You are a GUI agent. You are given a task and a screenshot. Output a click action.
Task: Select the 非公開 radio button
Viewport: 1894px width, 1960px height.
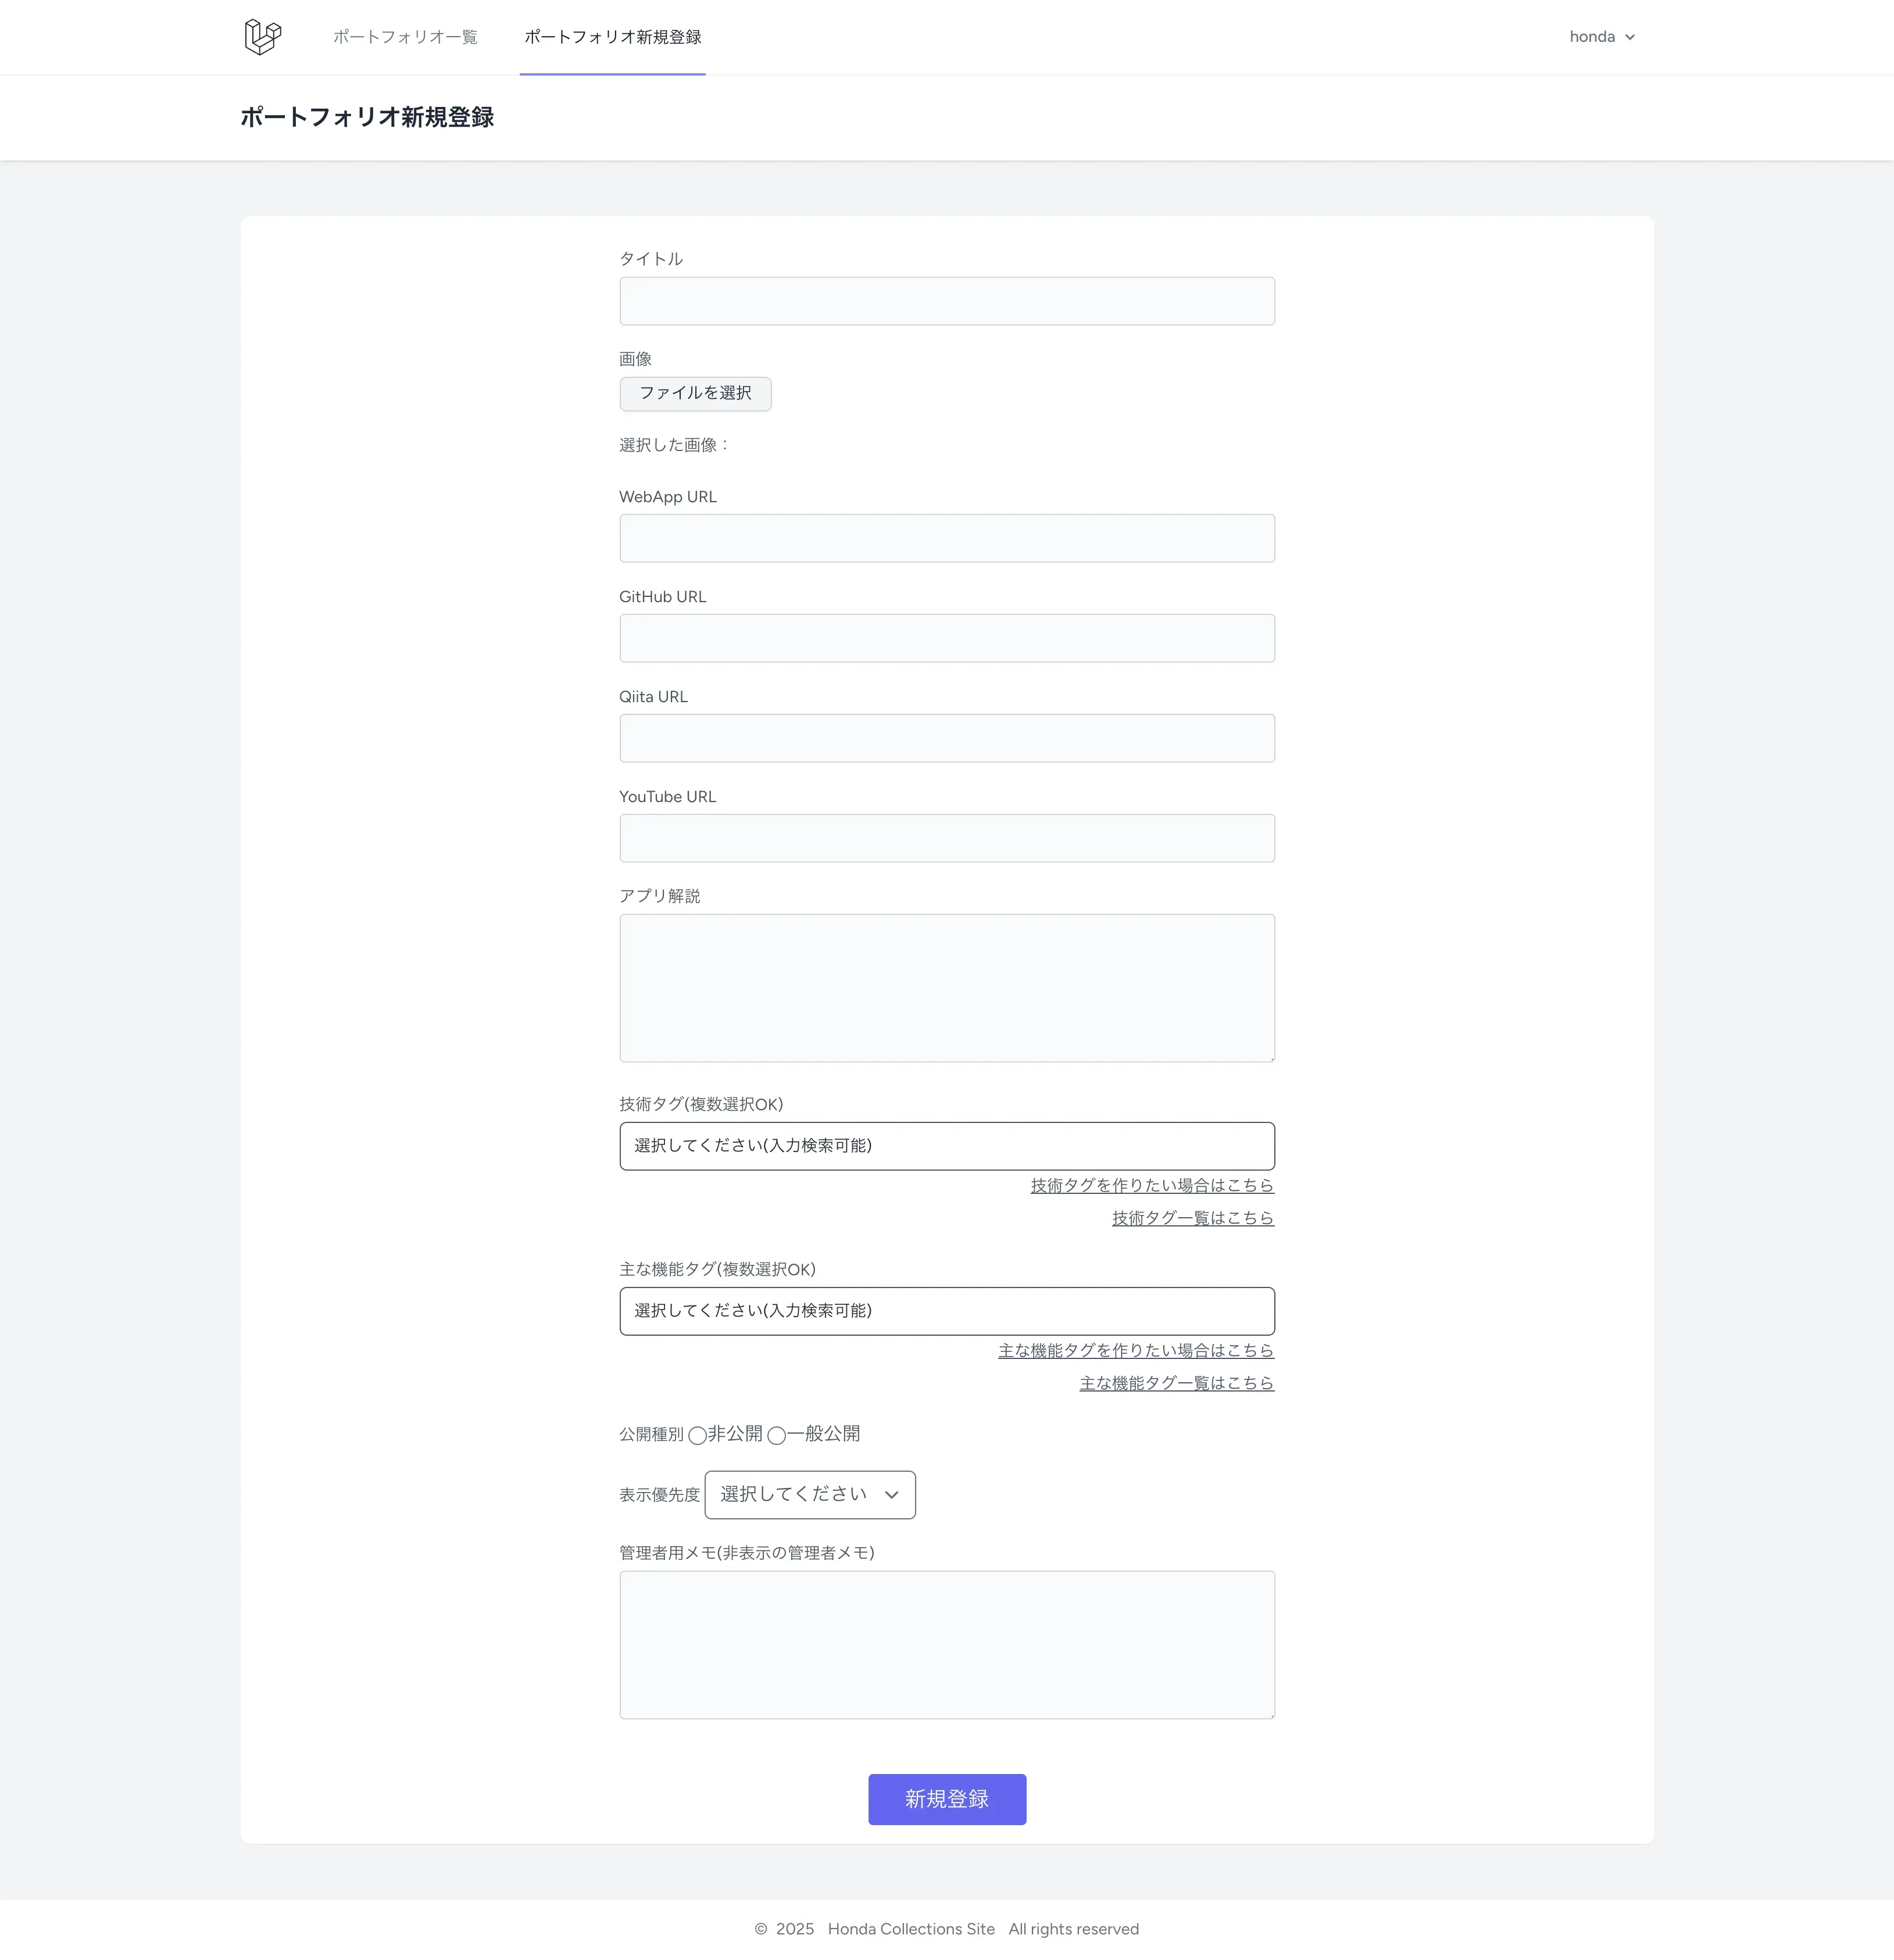point(697,1435)
